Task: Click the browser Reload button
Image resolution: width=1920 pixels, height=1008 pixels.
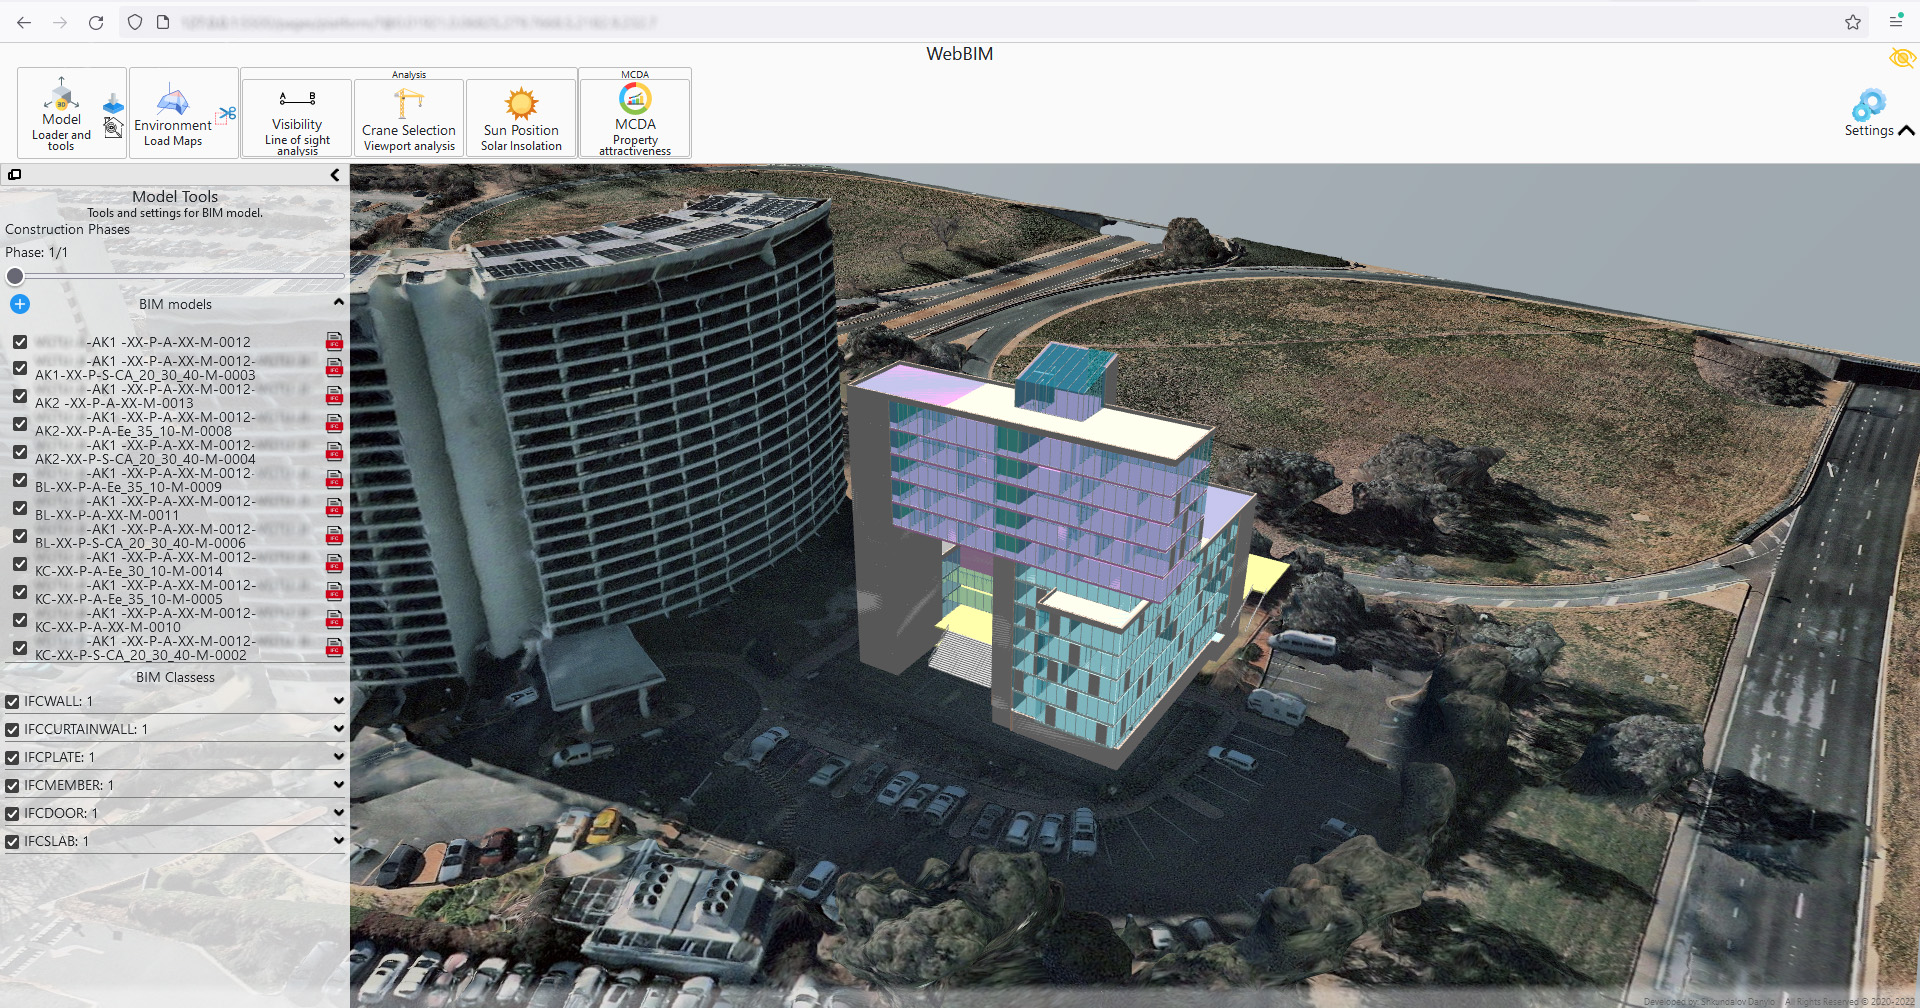Action: (x=96, y=22)
